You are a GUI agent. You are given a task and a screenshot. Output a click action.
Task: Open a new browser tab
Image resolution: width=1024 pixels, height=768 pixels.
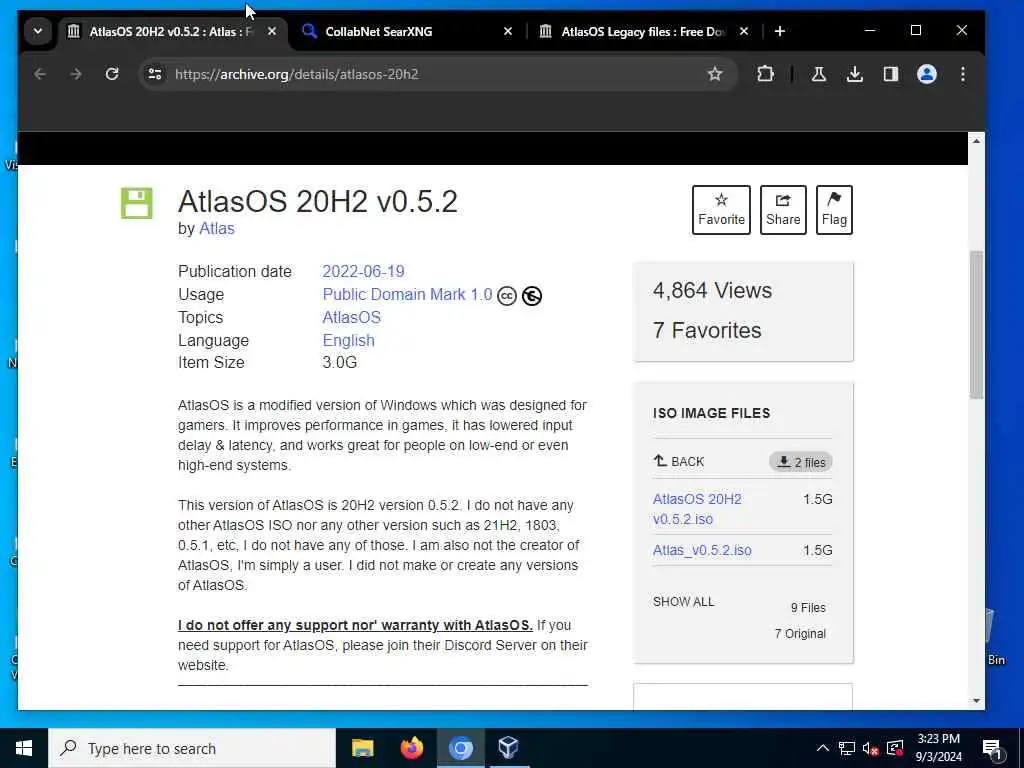(779, 31)
